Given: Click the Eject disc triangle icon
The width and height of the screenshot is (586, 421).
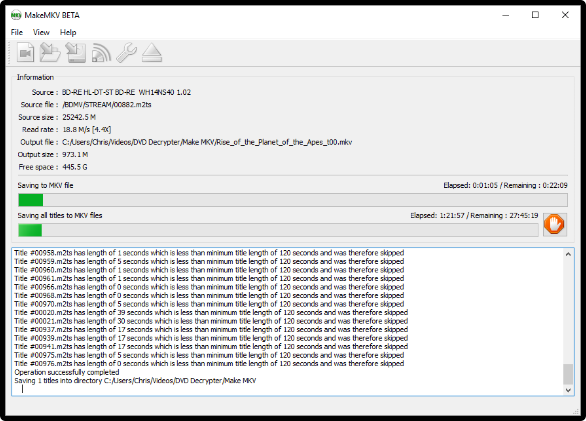Looking at the screenshot, I should click(x=152, y=53).
